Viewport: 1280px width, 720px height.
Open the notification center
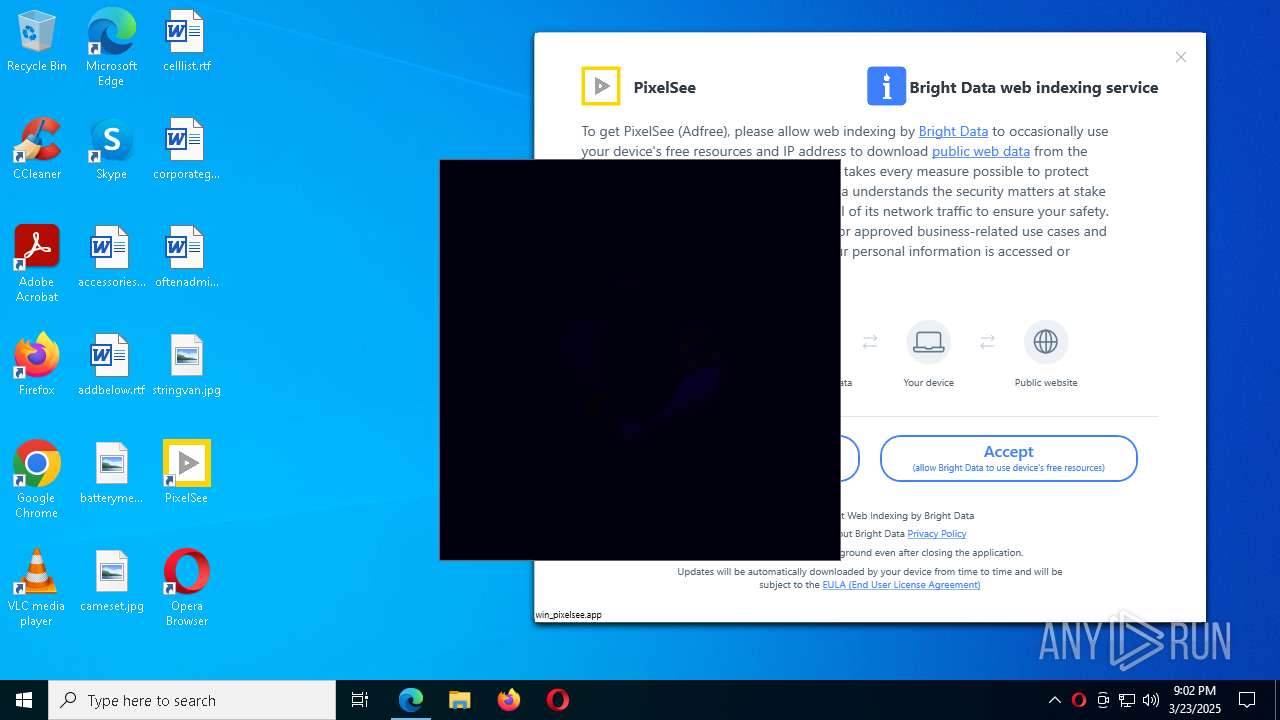(x=1247, y=700)
